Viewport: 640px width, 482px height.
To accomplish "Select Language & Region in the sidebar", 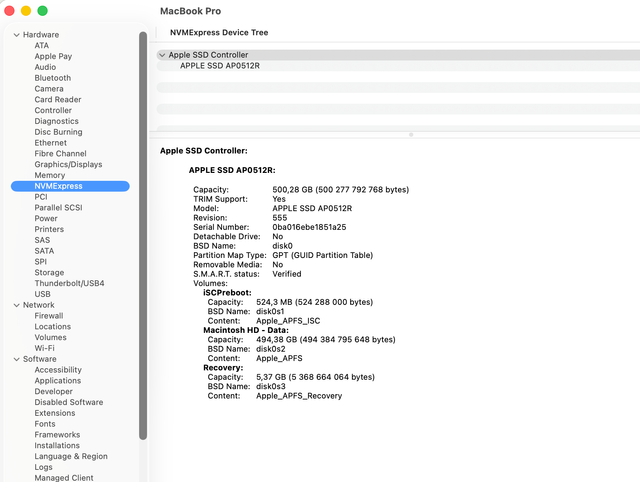I will 71,456.
